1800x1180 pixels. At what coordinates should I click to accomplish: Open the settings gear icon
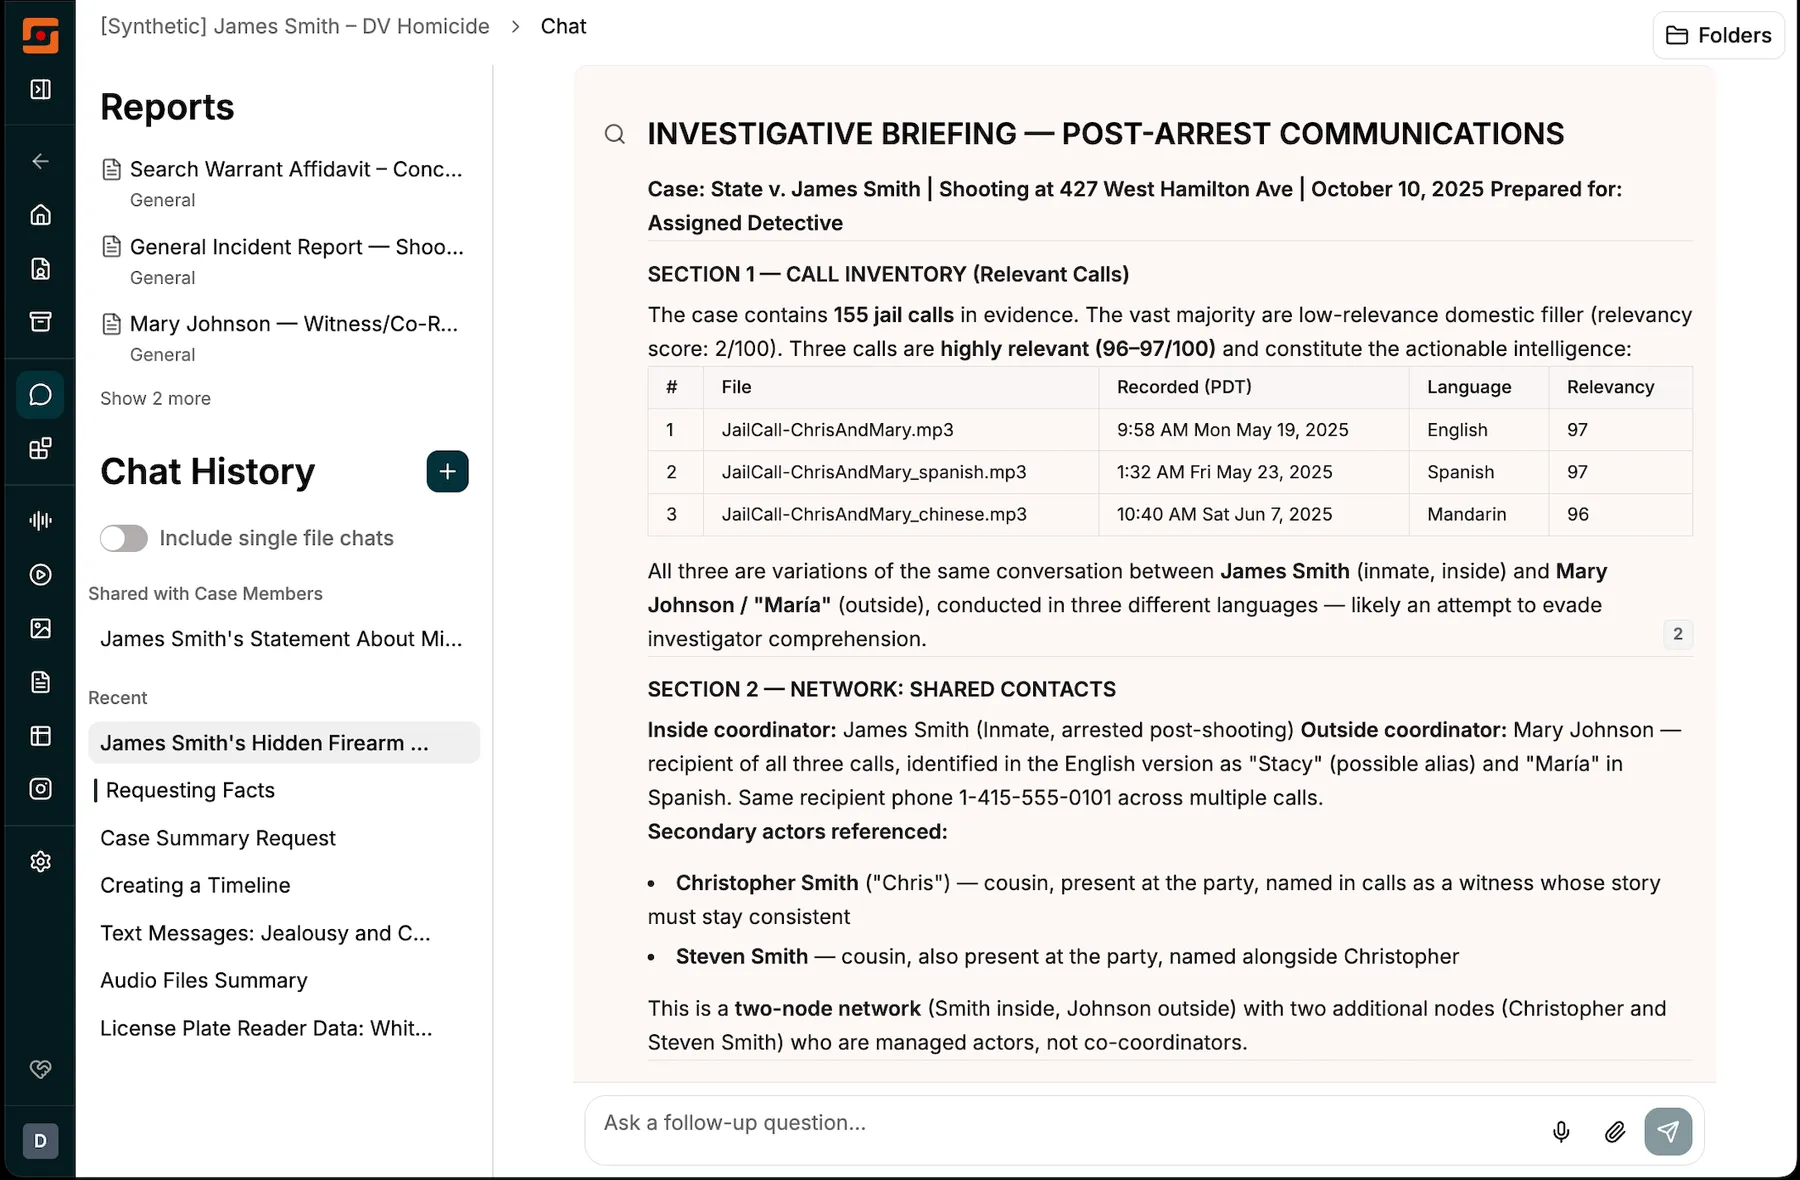click(40, 862)
